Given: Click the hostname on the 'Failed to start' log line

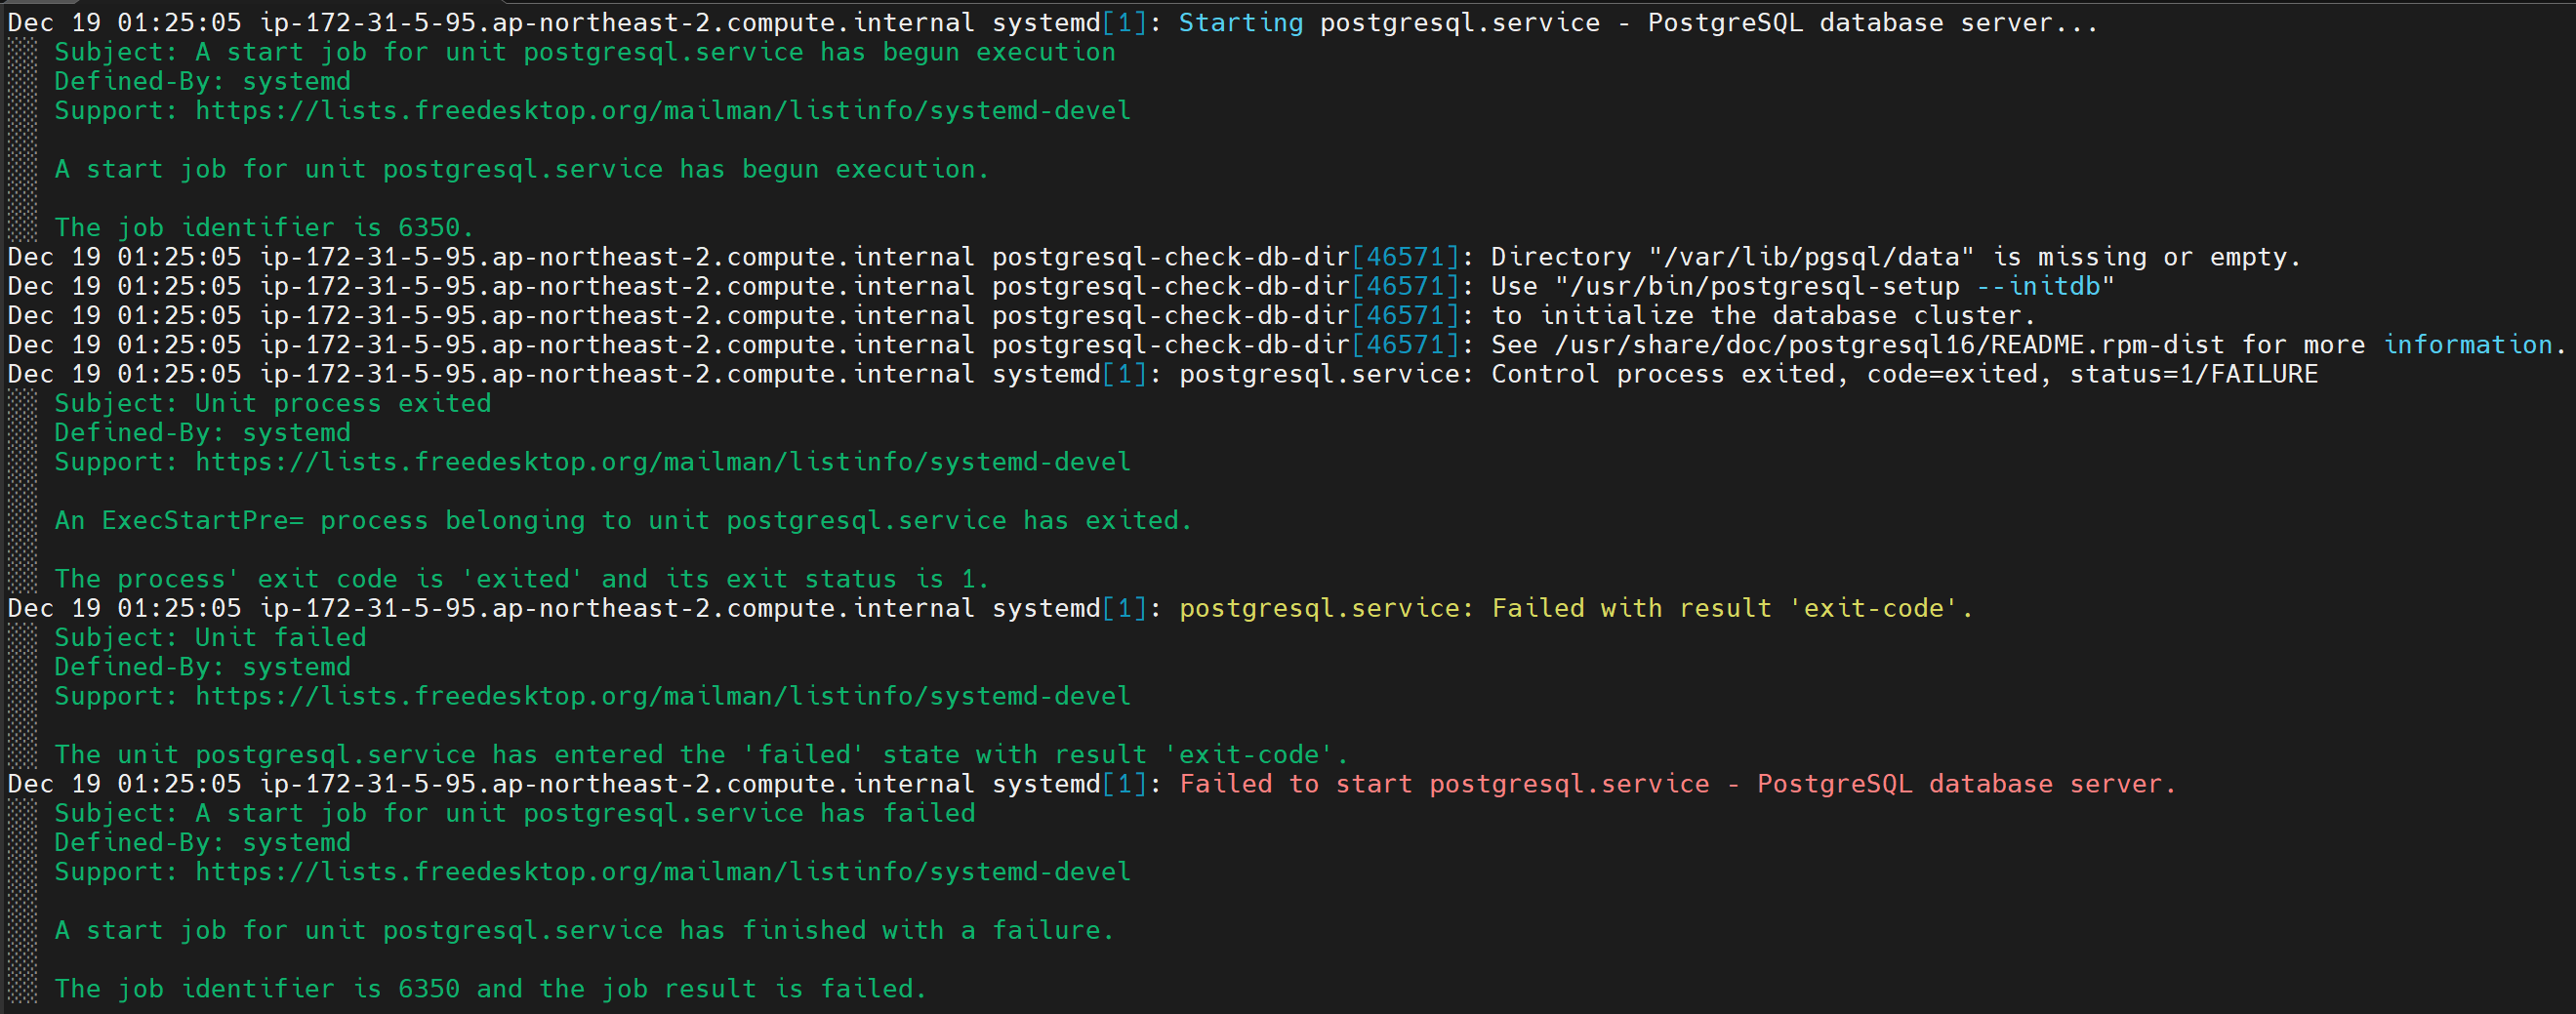Looking at the screenshot, I should (x=617, y=783).
